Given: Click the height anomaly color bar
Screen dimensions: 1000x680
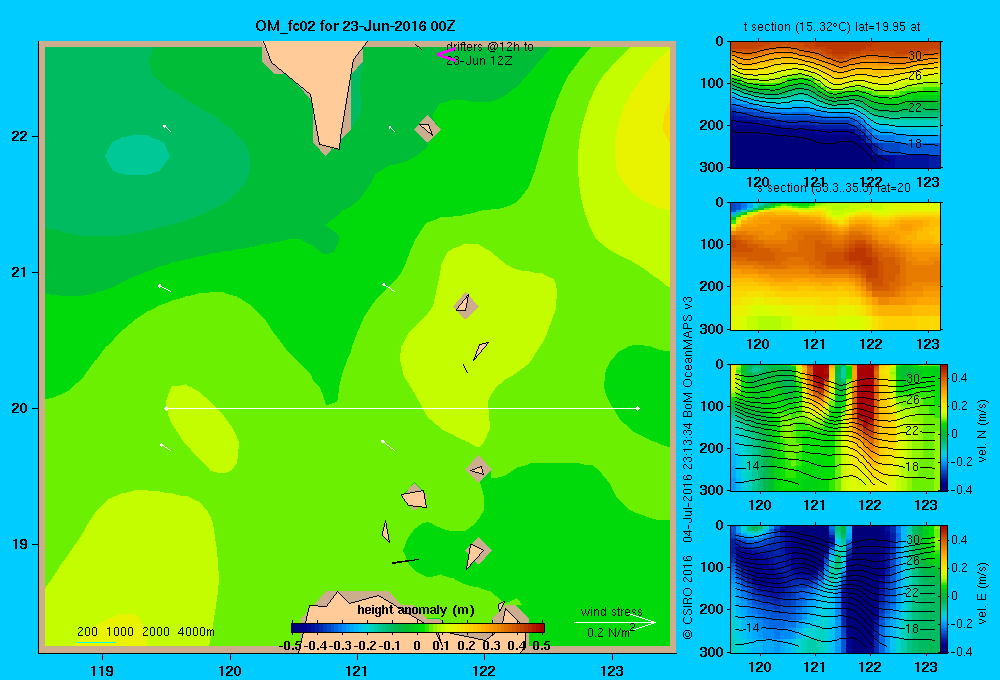Looking at the screenshot, I should click(x=418, y=628).
